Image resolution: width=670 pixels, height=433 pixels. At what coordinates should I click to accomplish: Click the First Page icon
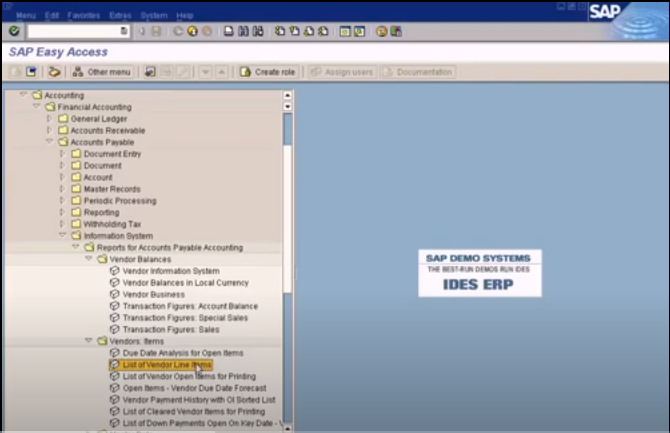tap(280, 31)
